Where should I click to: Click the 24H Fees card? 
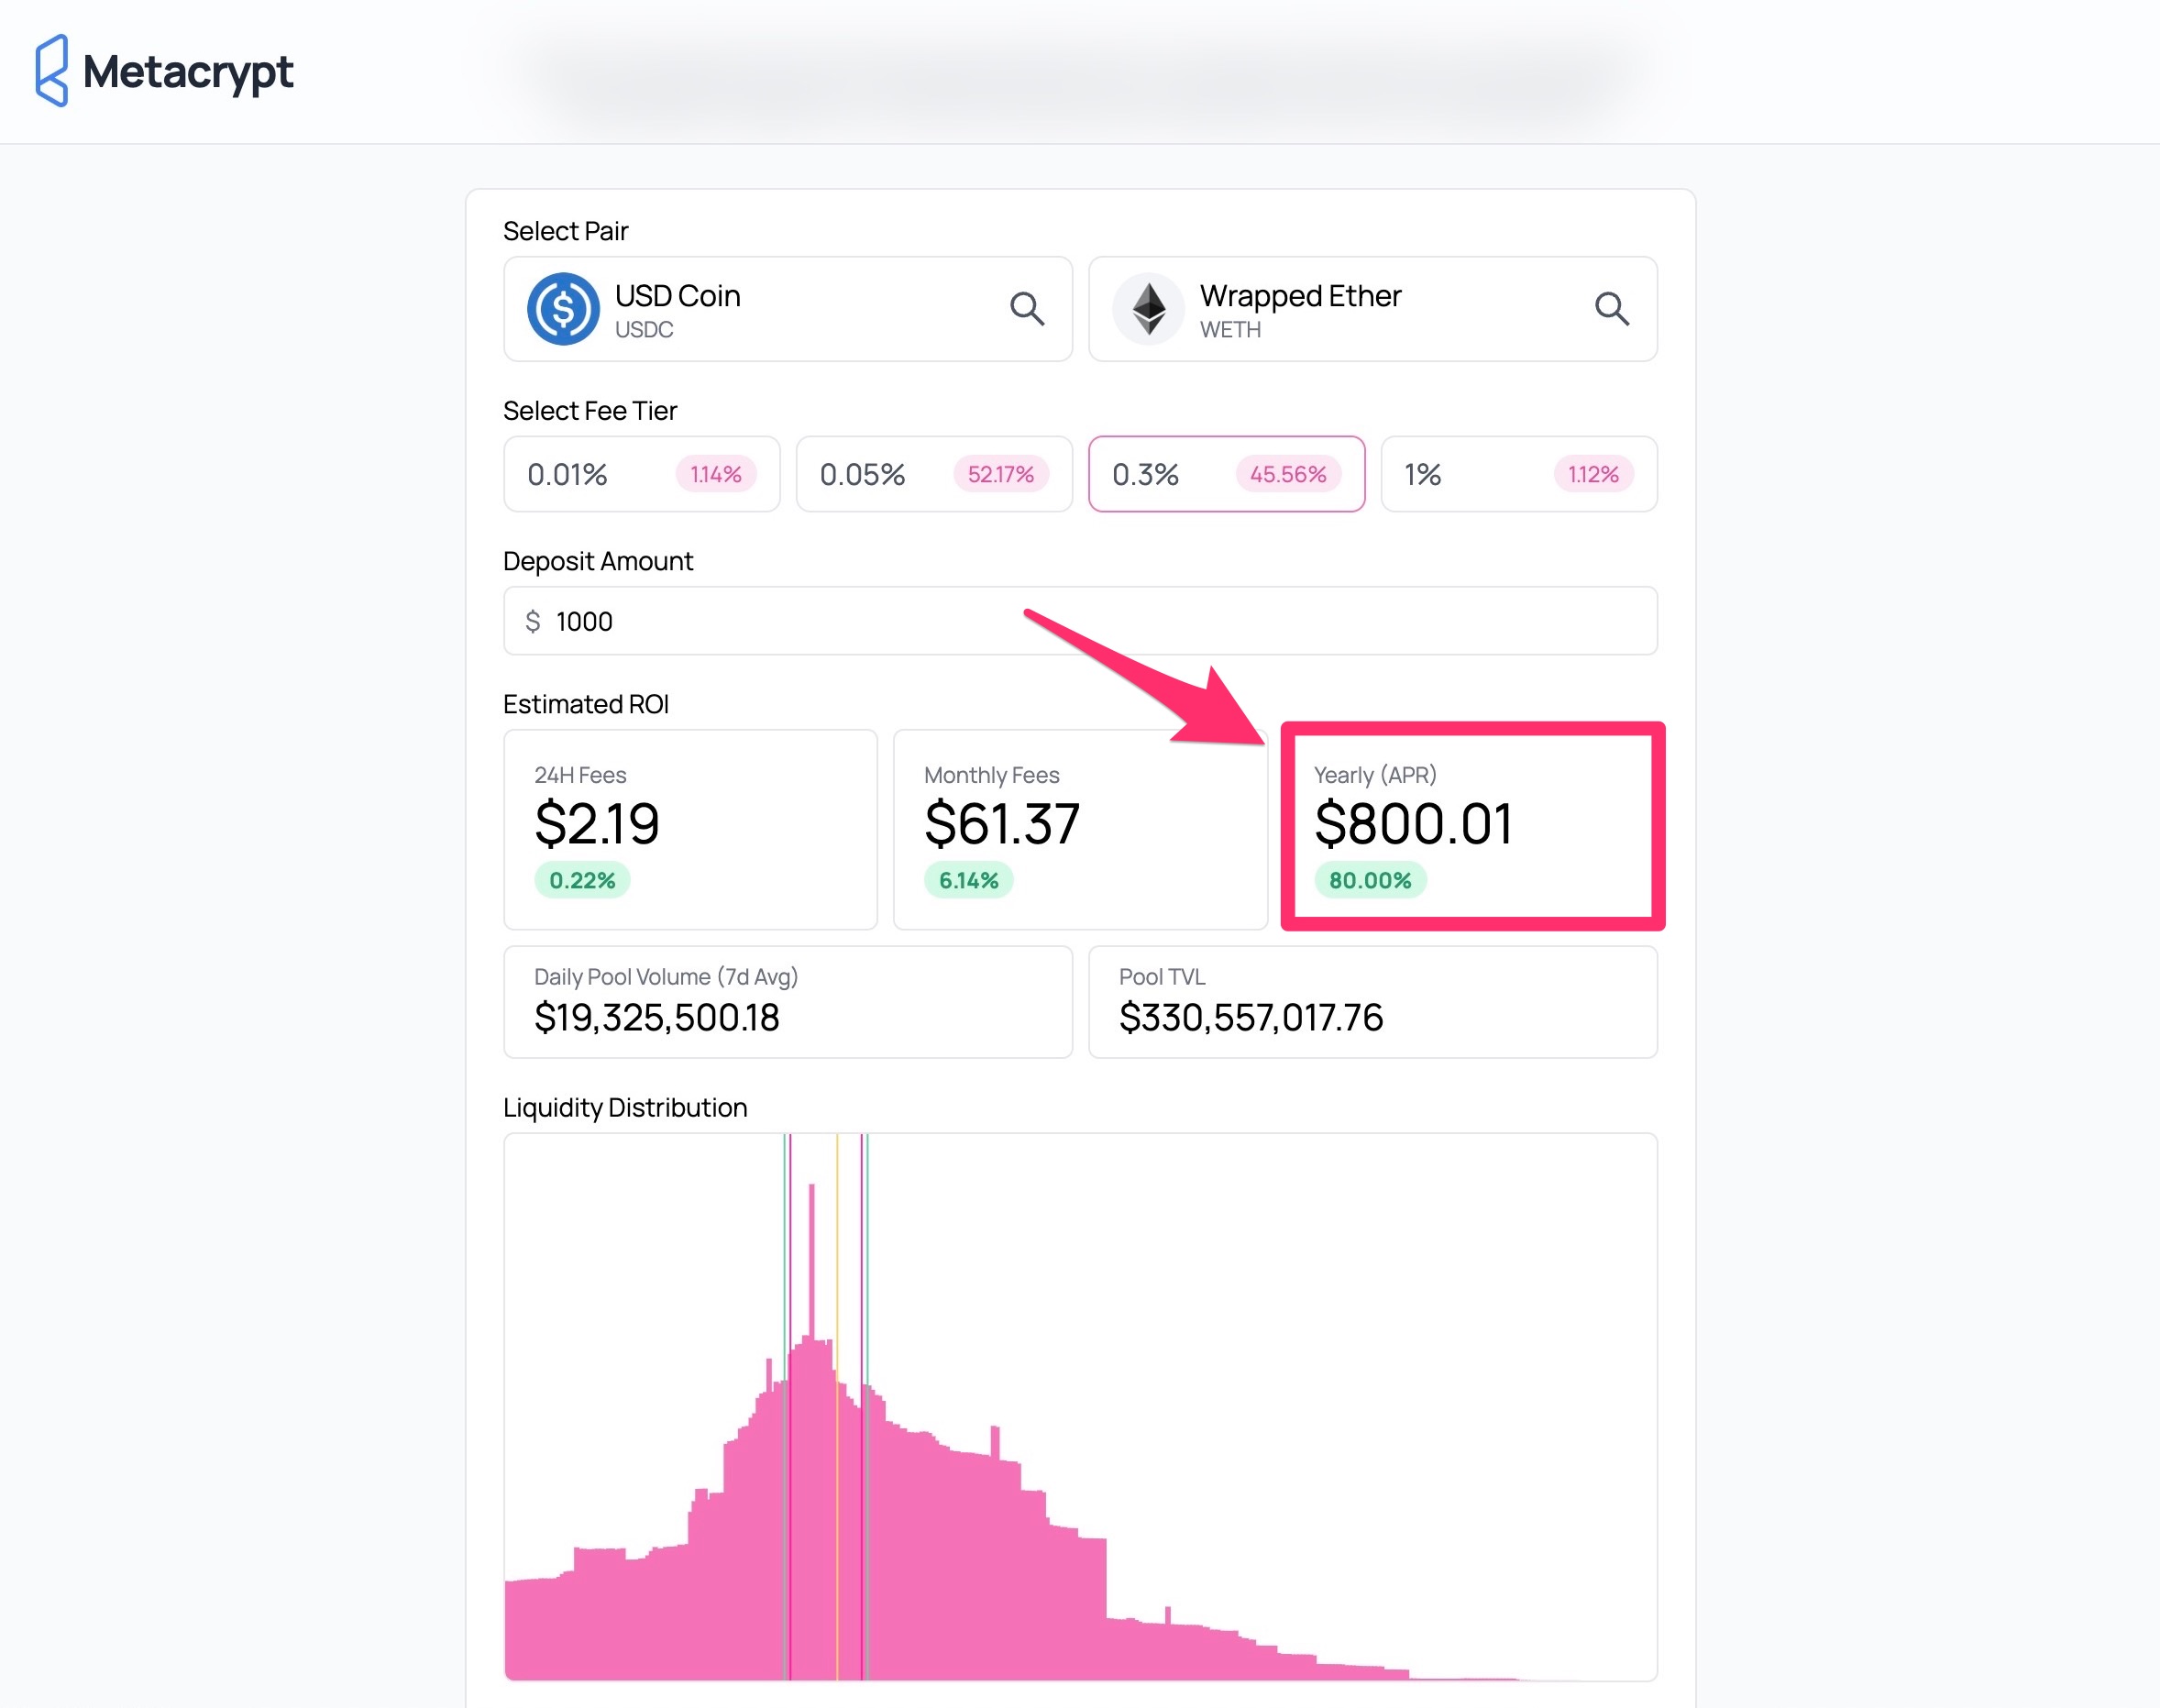[x=691, y=829]
